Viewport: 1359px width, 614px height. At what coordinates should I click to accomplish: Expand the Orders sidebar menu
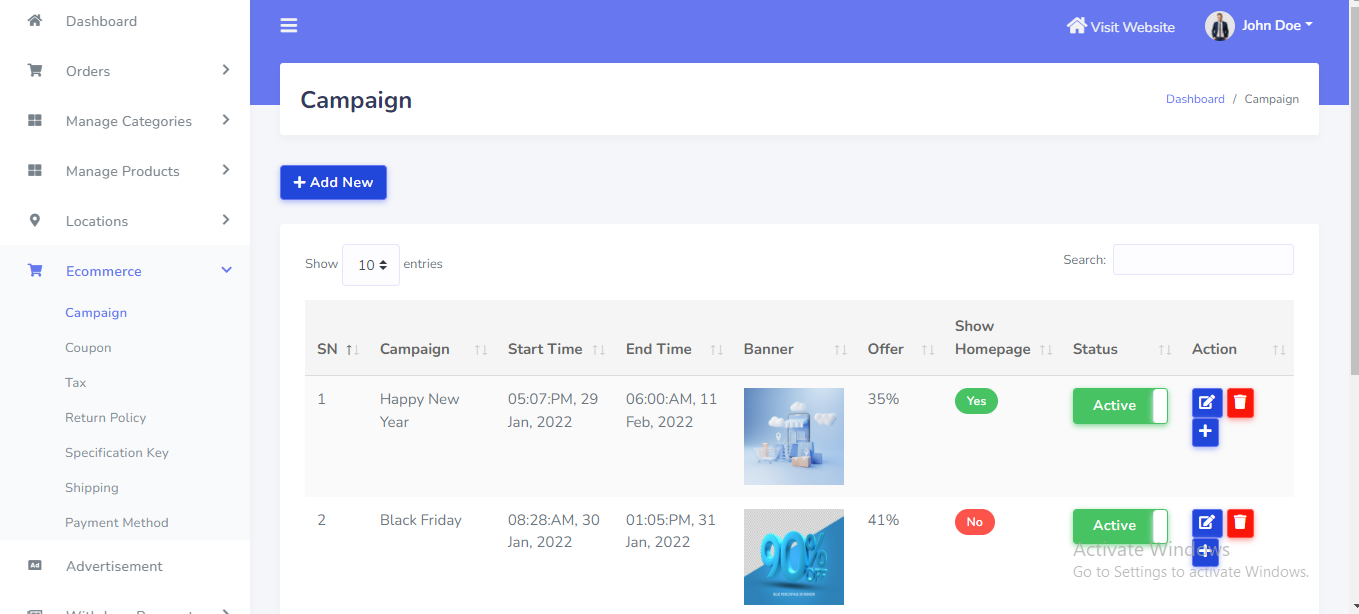[x=225, y=70]
